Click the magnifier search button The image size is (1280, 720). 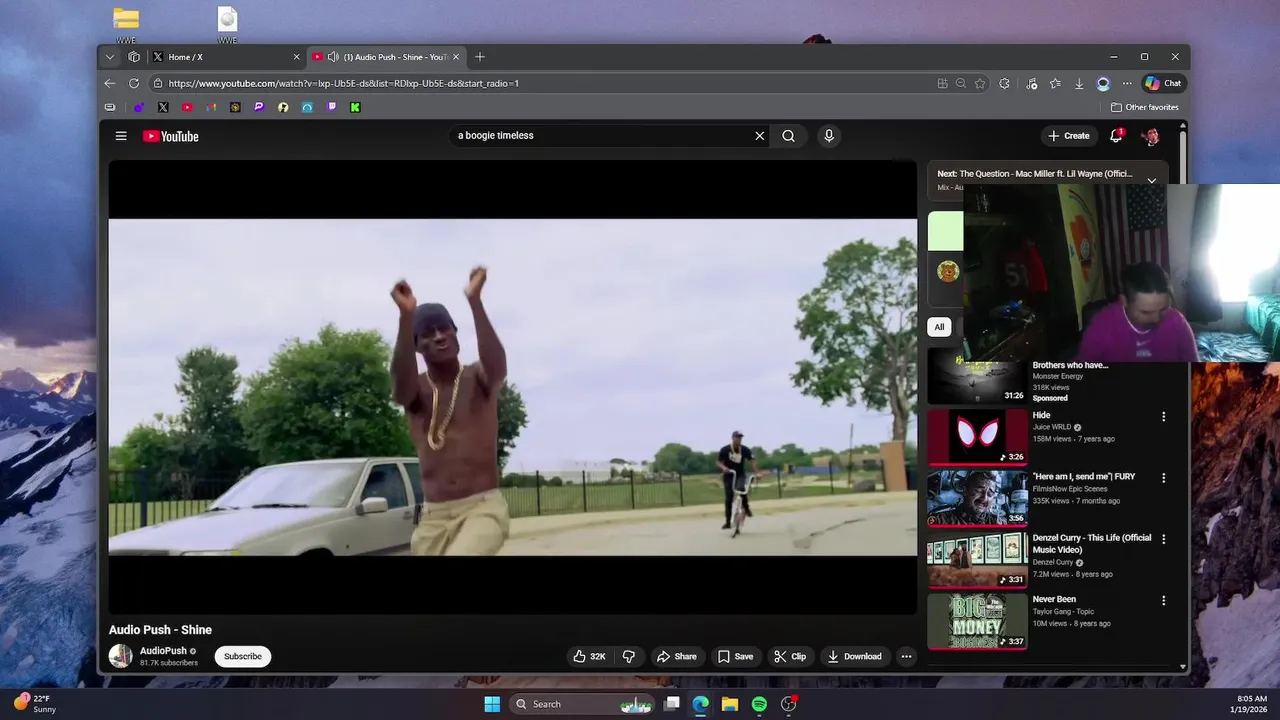click(788, 136)
